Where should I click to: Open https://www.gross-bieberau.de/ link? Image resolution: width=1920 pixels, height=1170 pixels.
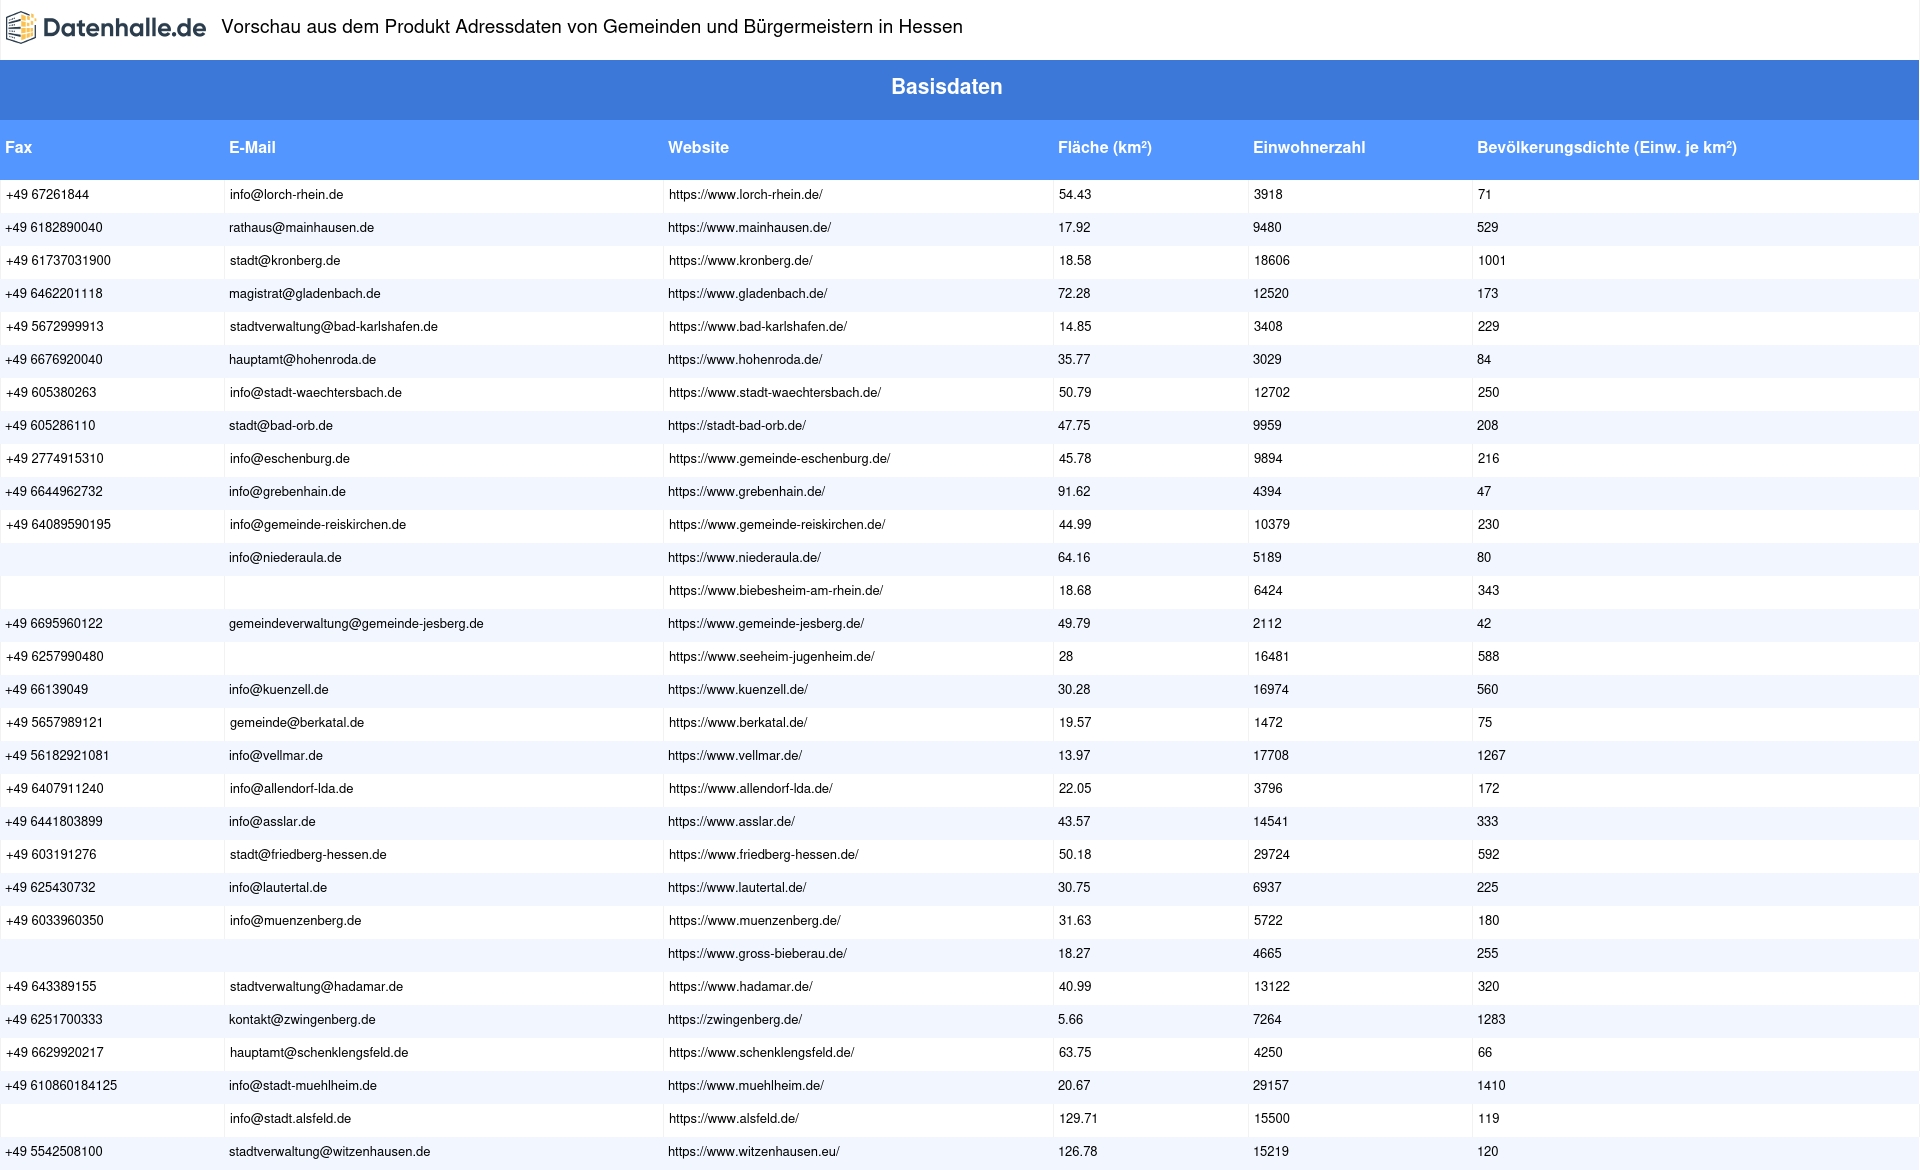tap(758, 954)
